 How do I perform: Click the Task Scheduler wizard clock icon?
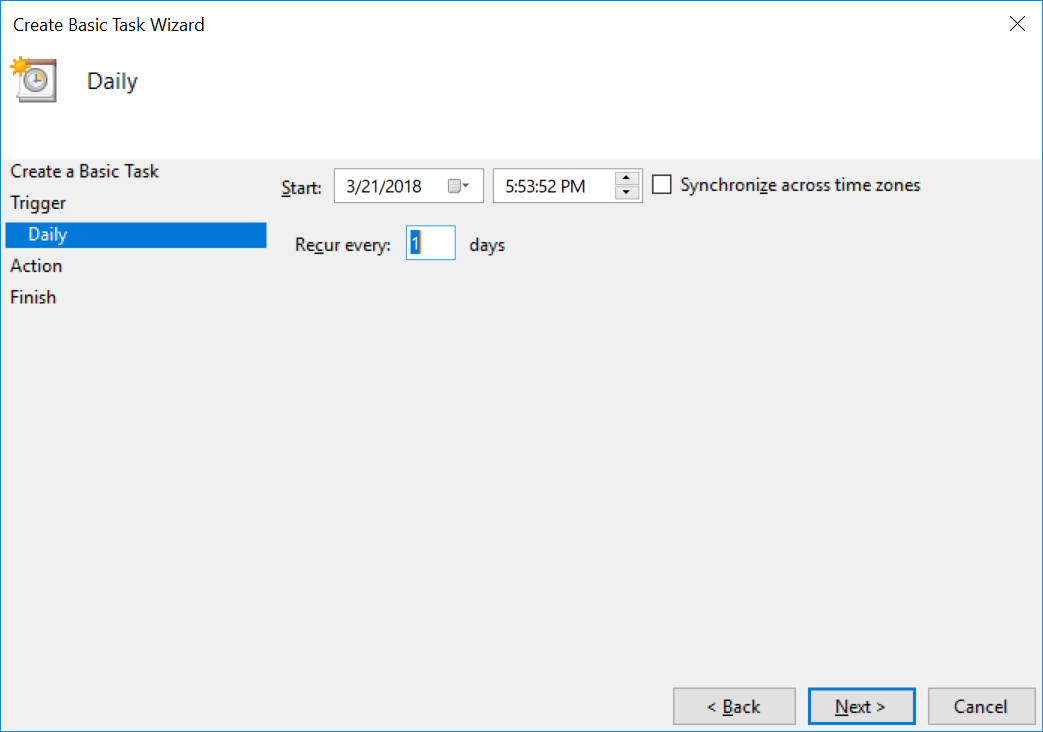tap(33, 79)
